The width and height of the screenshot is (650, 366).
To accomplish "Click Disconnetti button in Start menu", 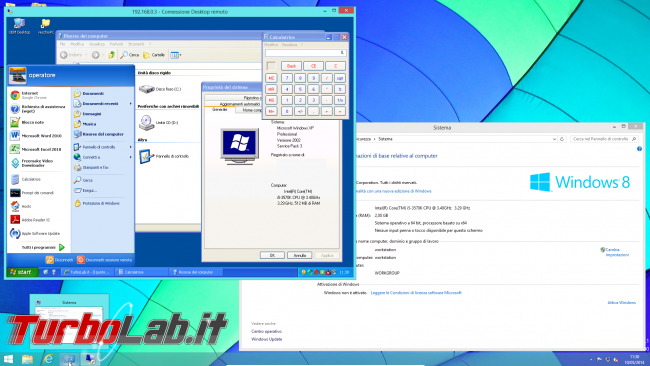I will [59, 260].
